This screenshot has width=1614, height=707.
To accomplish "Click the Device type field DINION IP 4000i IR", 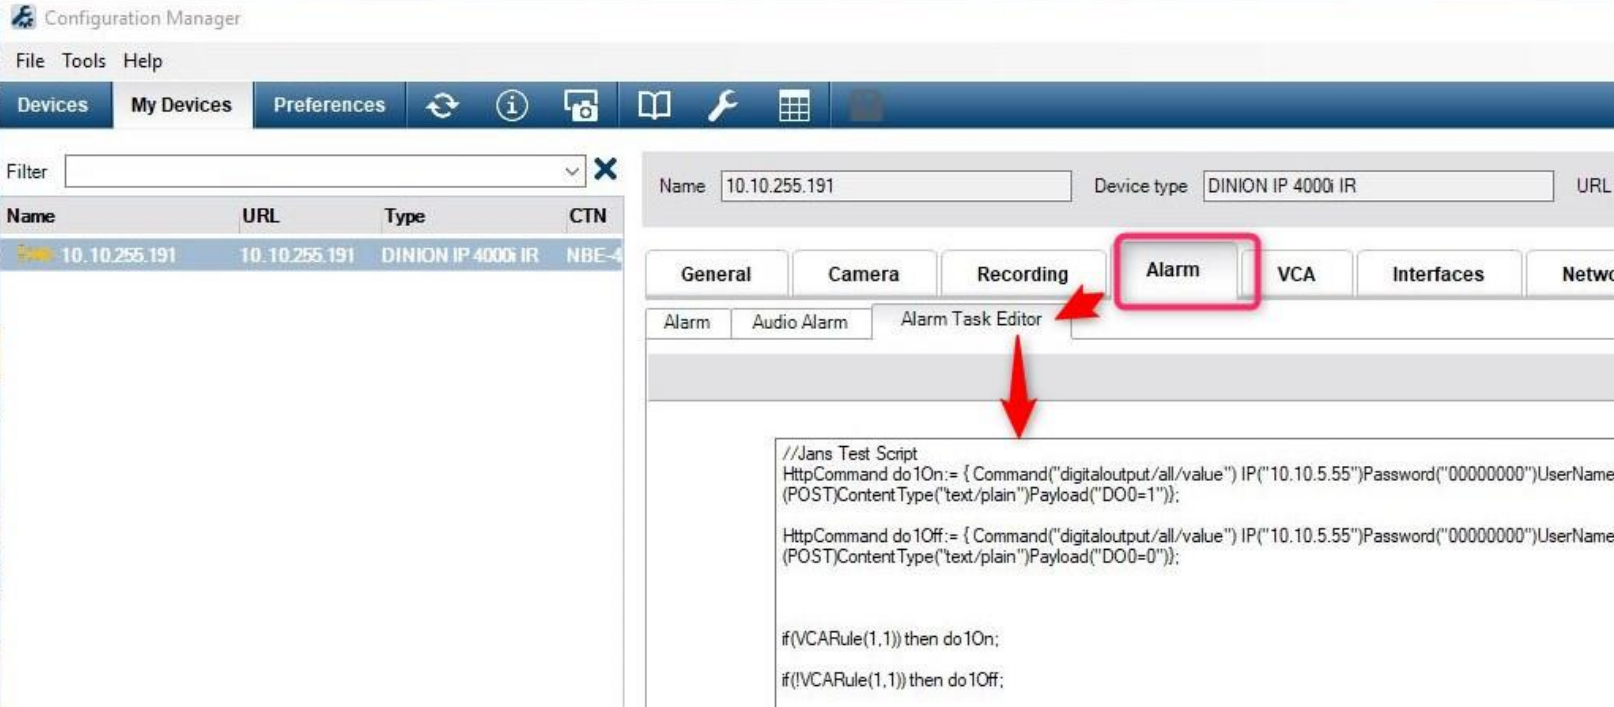I will (1377, 186).
